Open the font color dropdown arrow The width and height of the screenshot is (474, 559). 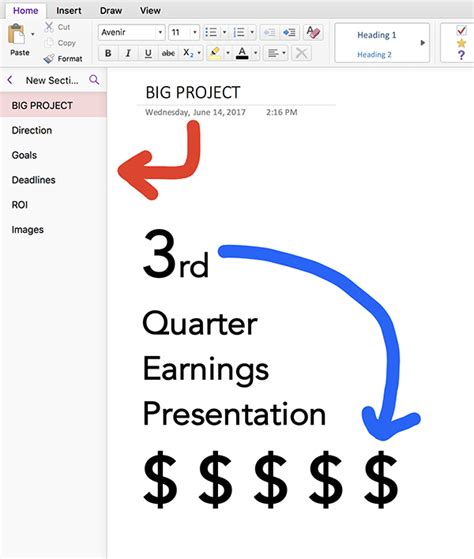(256, 53)
